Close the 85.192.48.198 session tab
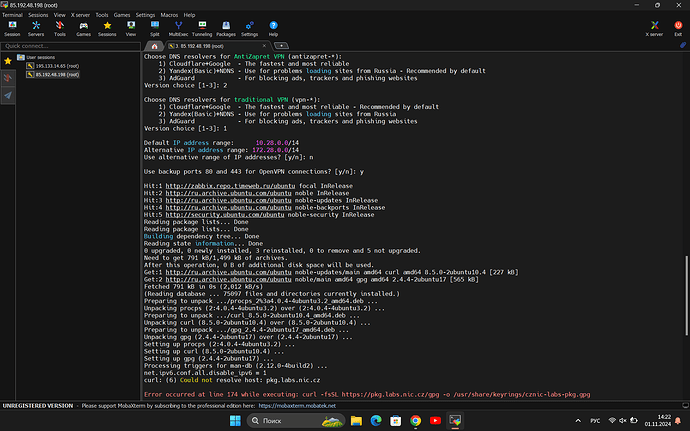The height and width of the screenshot is (431, 690). pyautogui.click(x=264, y=45)
